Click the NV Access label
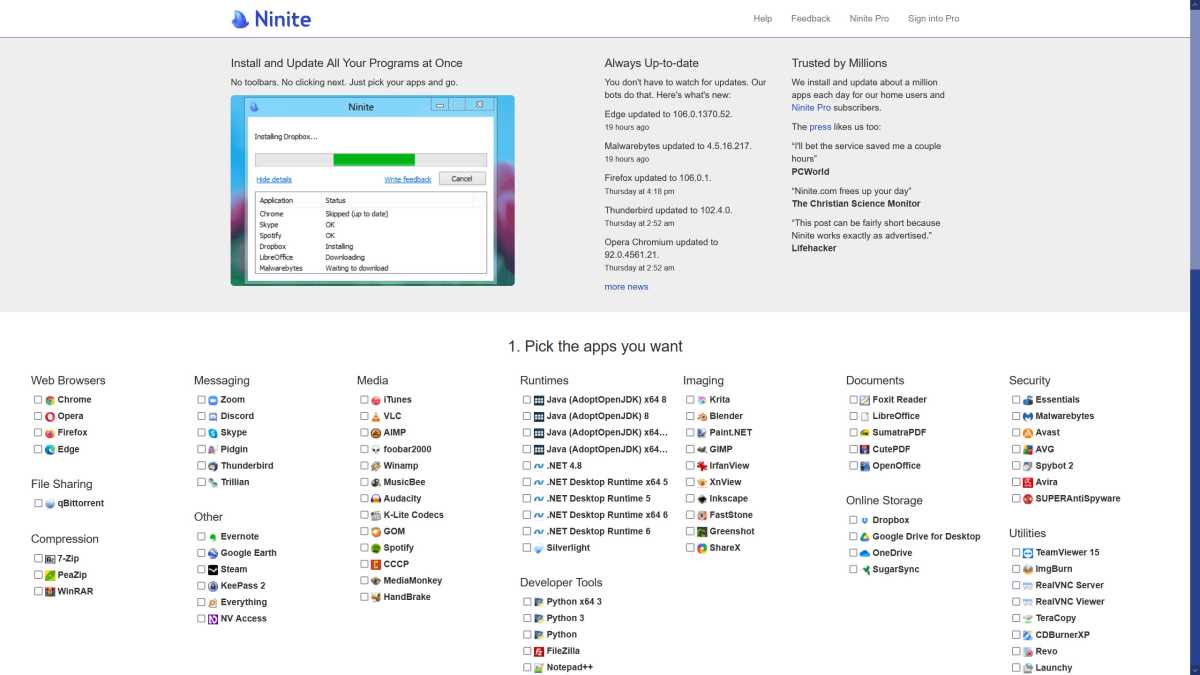 click(x=244, y=619)
